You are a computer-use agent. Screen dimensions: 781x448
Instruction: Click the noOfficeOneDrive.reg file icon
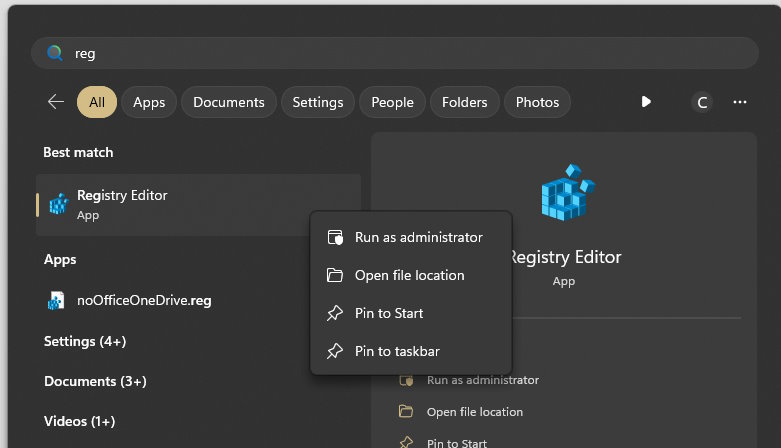(56, 300)
